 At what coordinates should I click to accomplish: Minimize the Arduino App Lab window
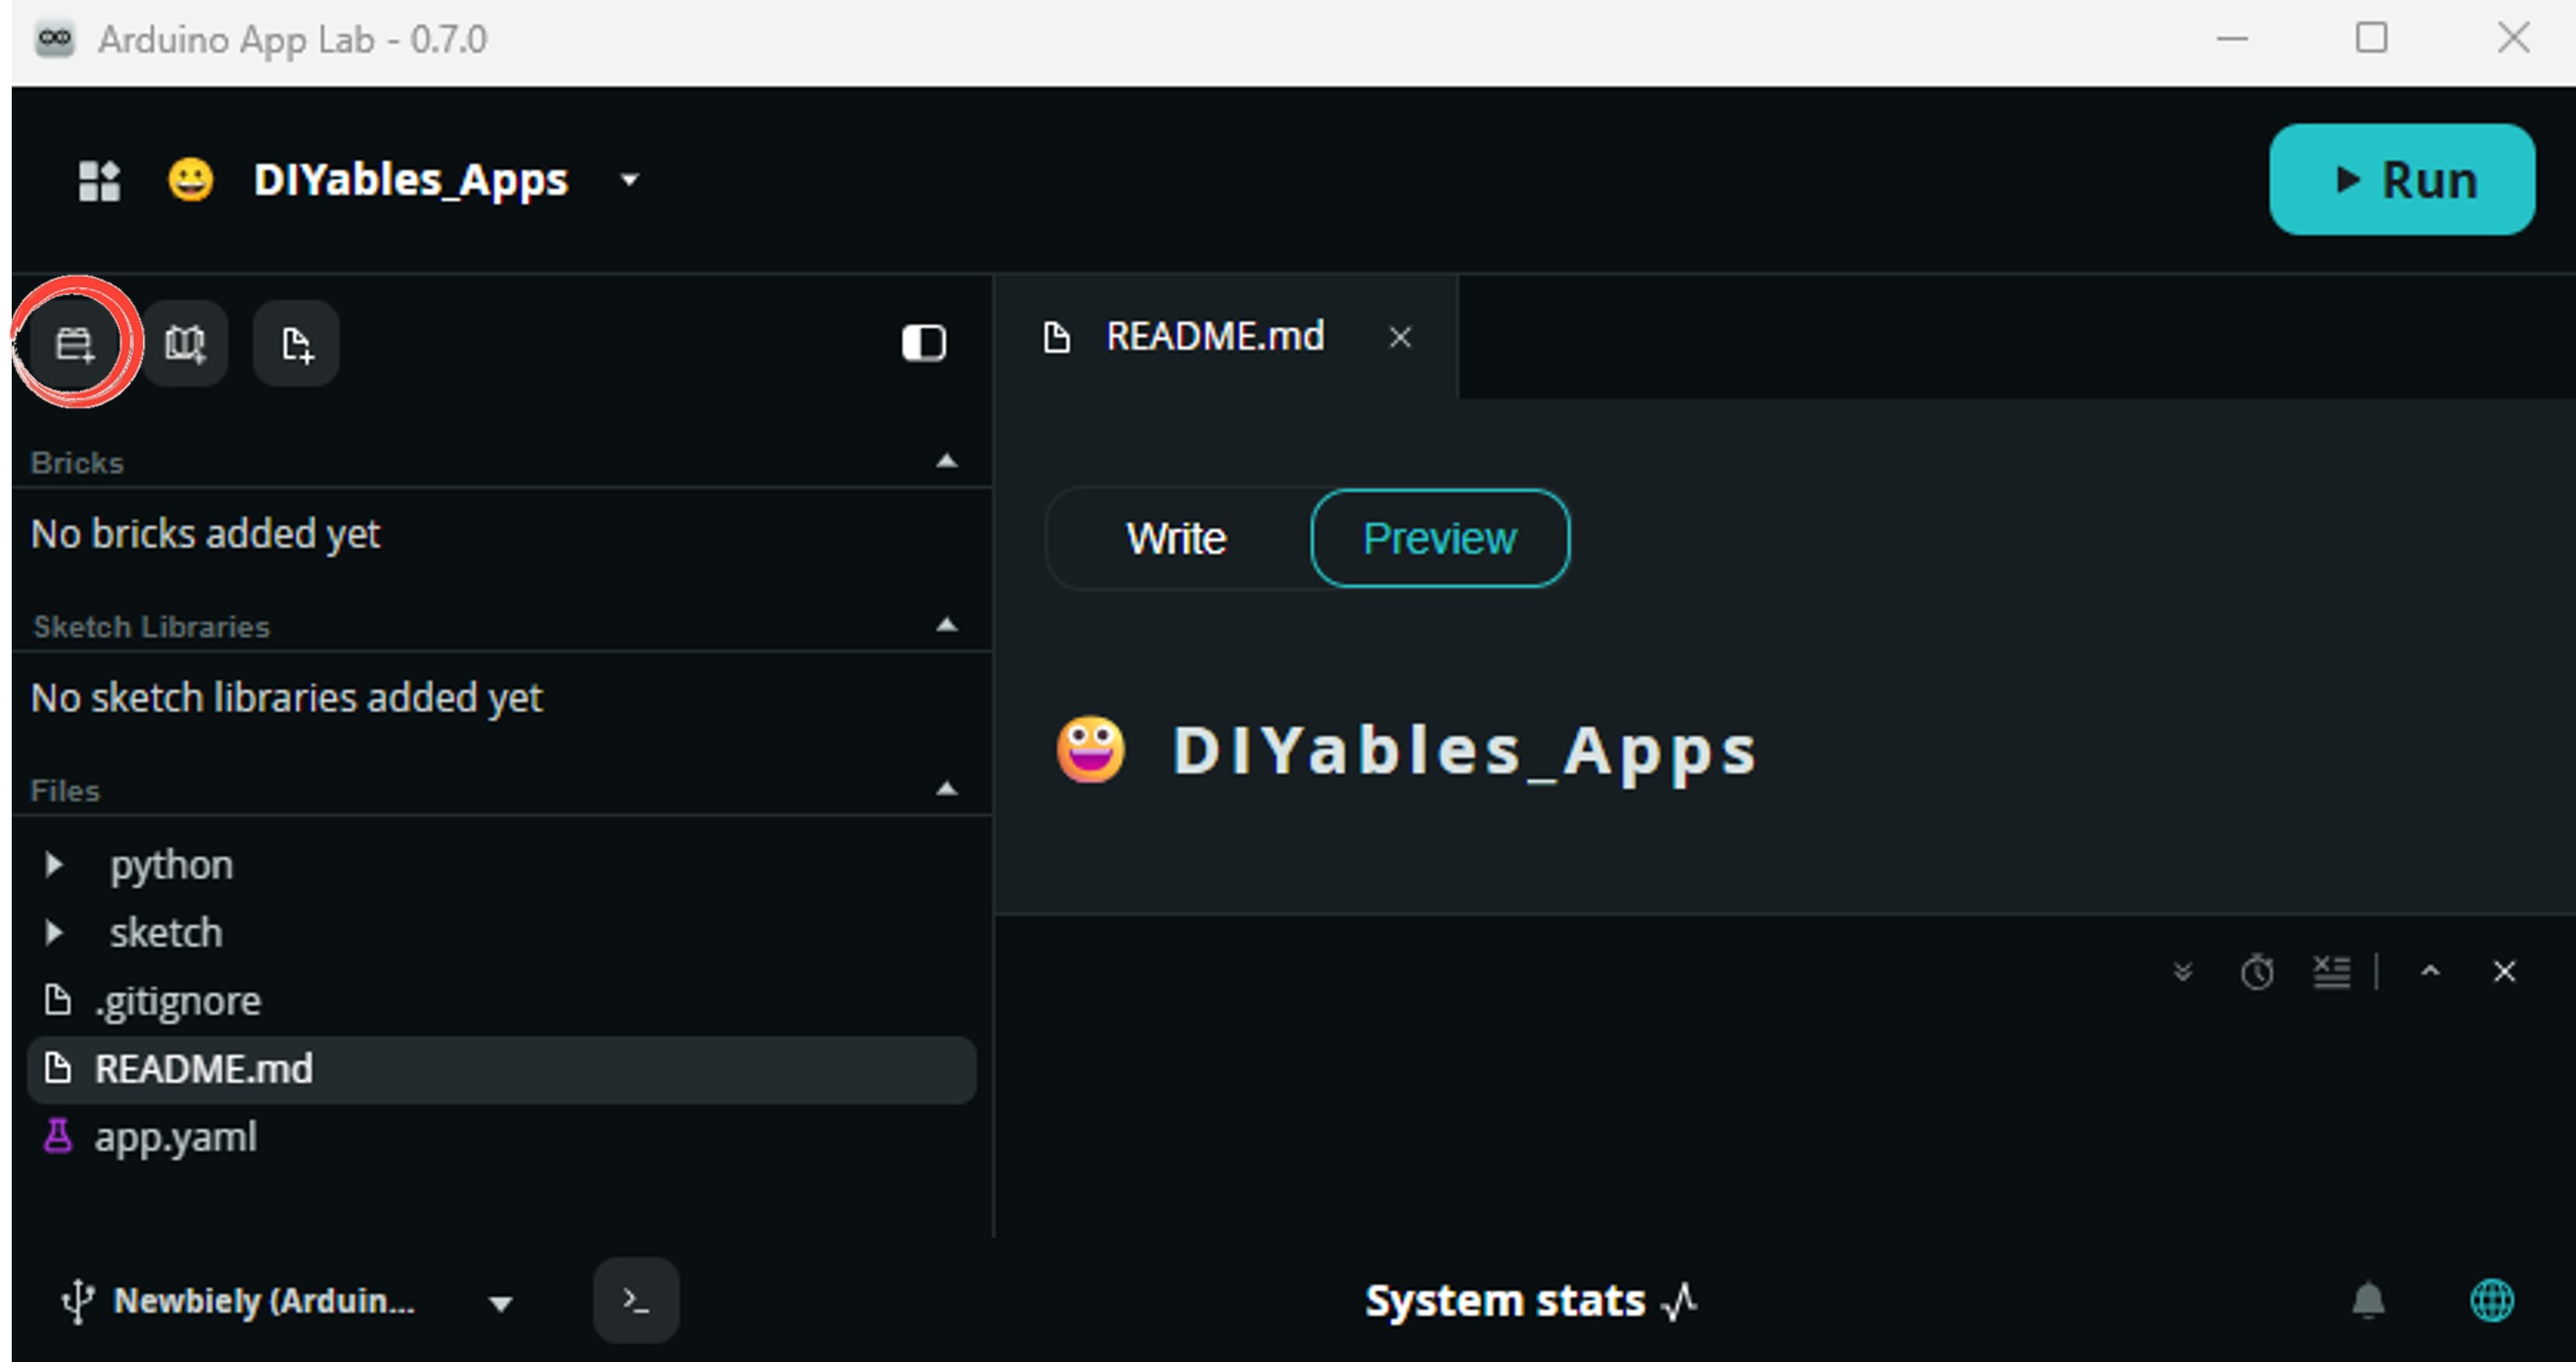2232,39
